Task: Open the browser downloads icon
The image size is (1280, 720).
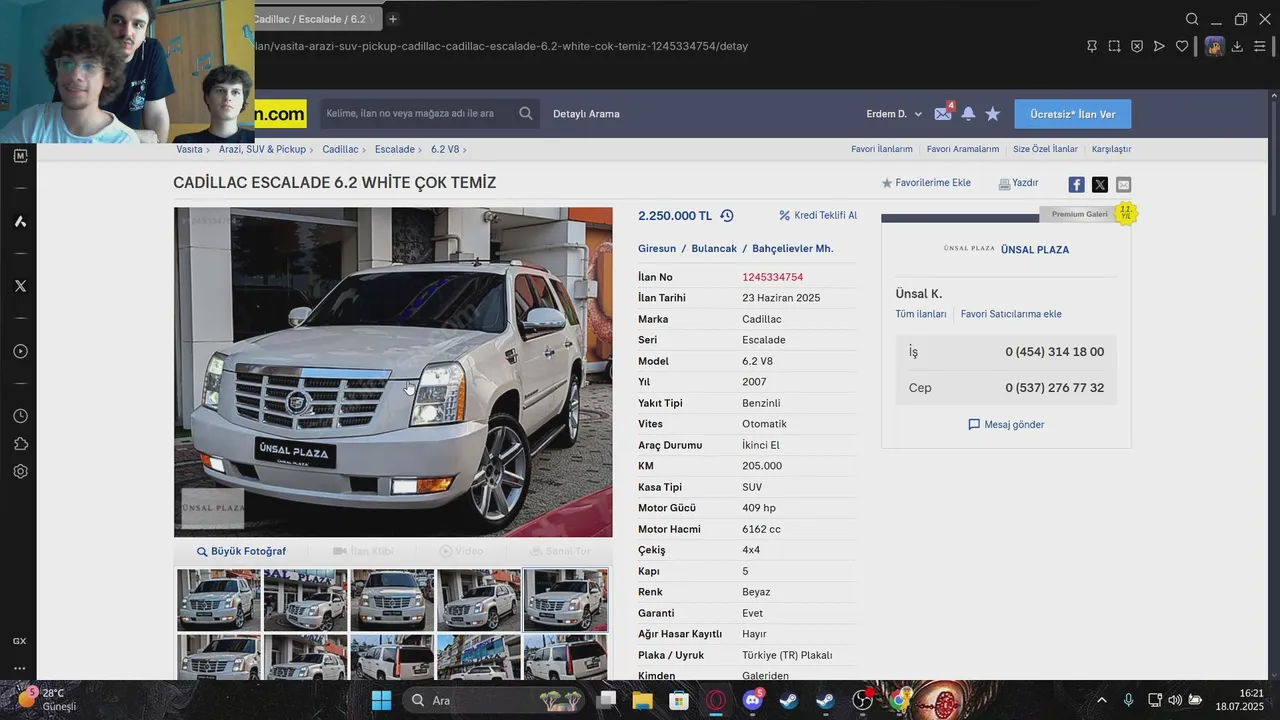Action: pos(1237,46)
